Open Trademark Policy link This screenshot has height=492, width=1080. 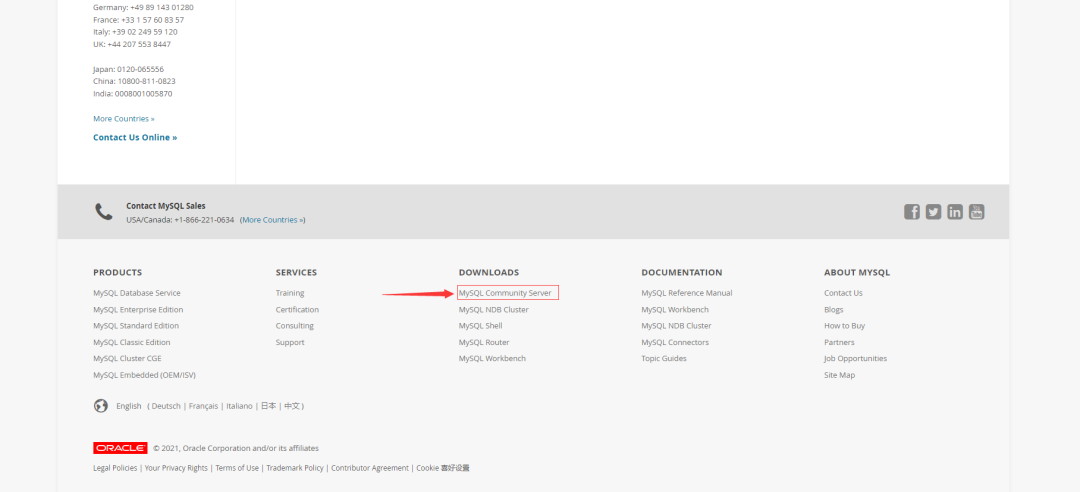pos(295,468)
